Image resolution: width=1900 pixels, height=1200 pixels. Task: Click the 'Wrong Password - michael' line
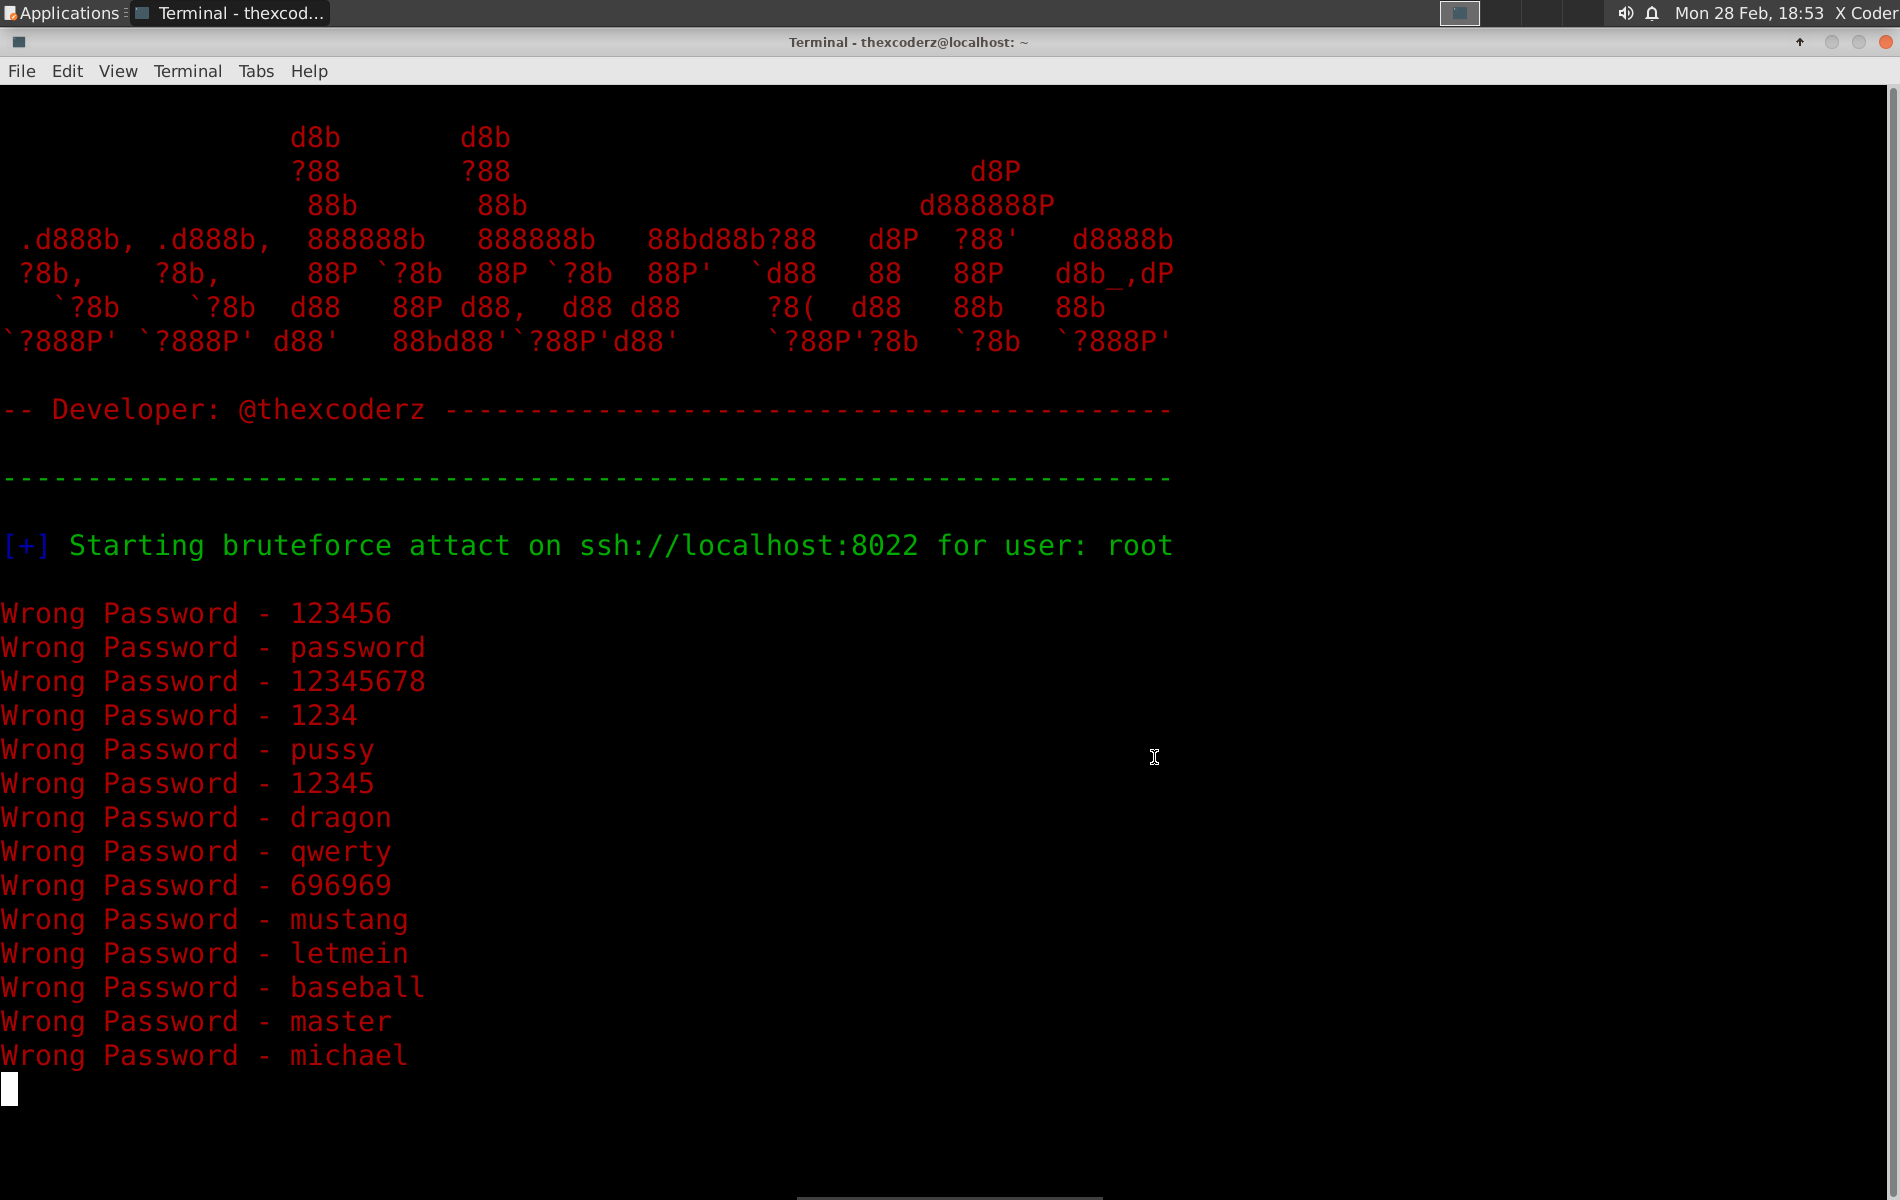pos(205,1056)
